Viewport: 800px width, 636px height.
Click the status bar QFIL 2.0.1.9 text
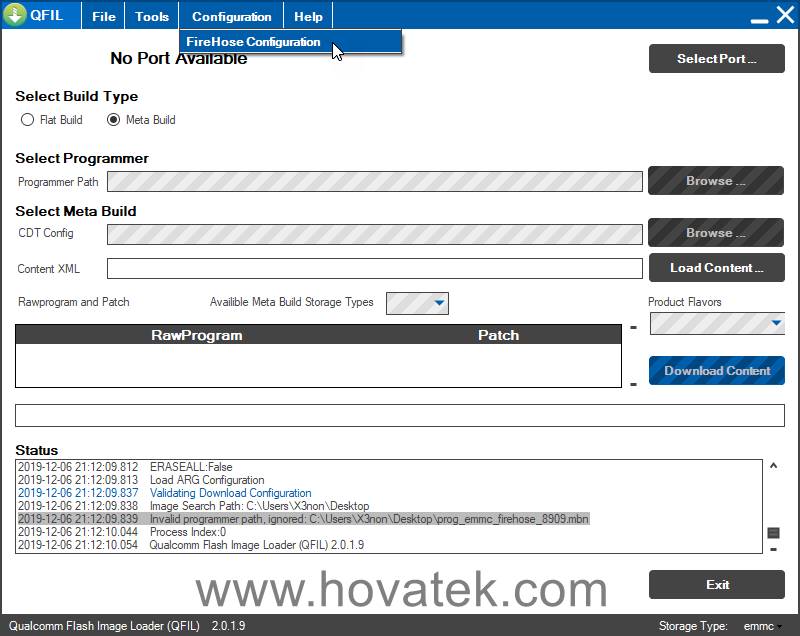(127, 626)
